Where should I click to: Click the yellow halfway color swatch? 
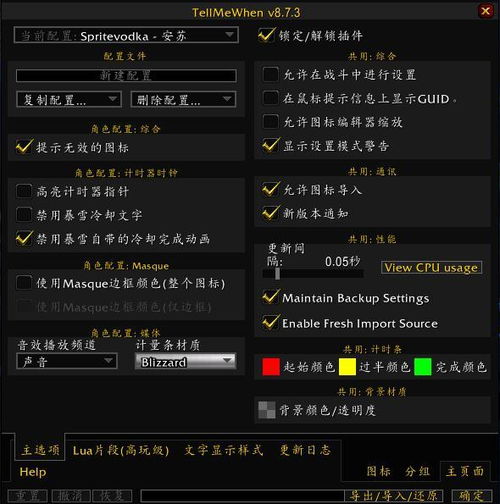click(x=347, y=367)
